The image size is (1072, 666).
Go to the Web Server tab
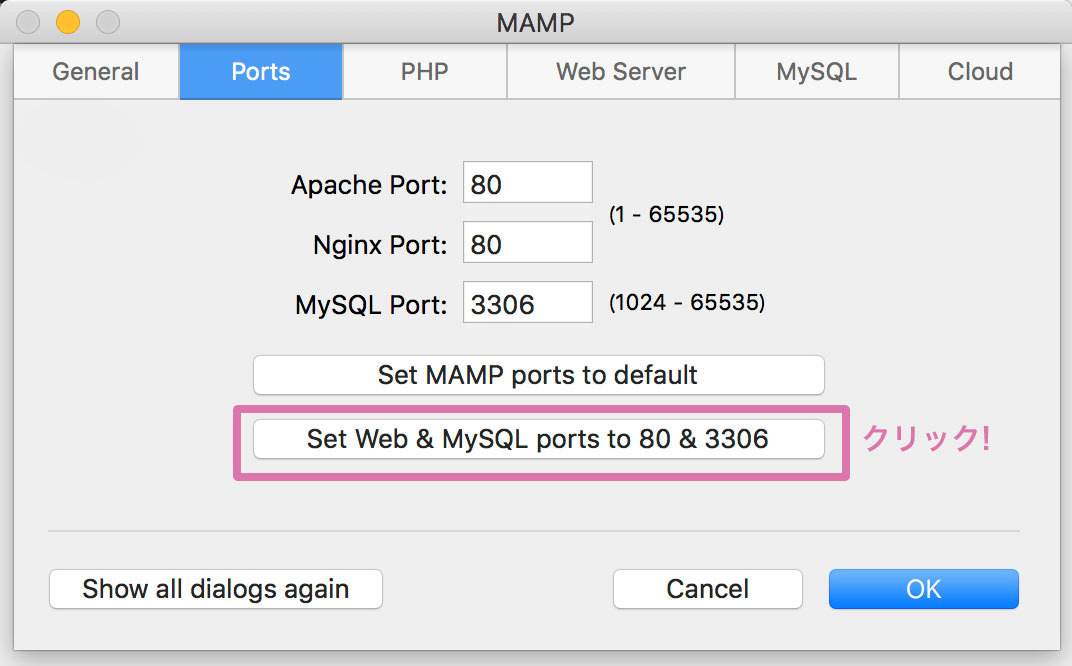click(621, 72)
